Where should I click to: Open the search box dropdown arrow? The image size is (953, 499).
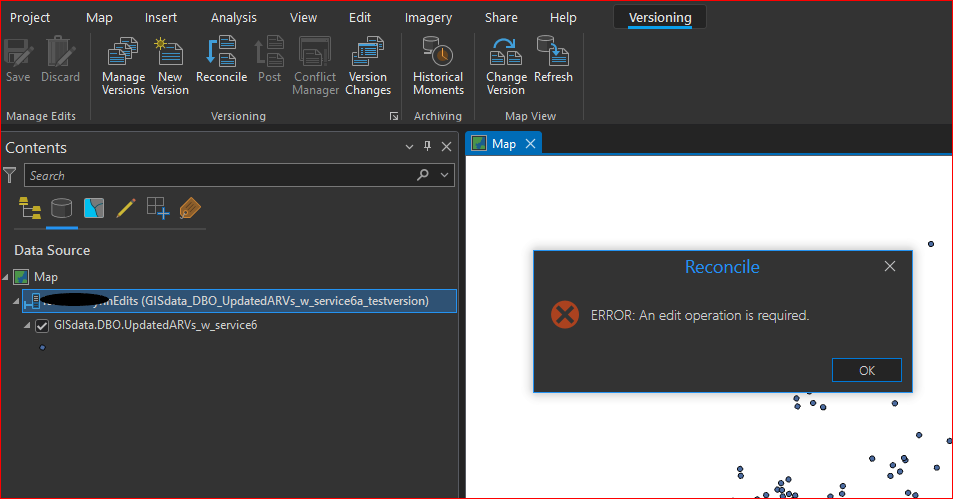[444, 175]
